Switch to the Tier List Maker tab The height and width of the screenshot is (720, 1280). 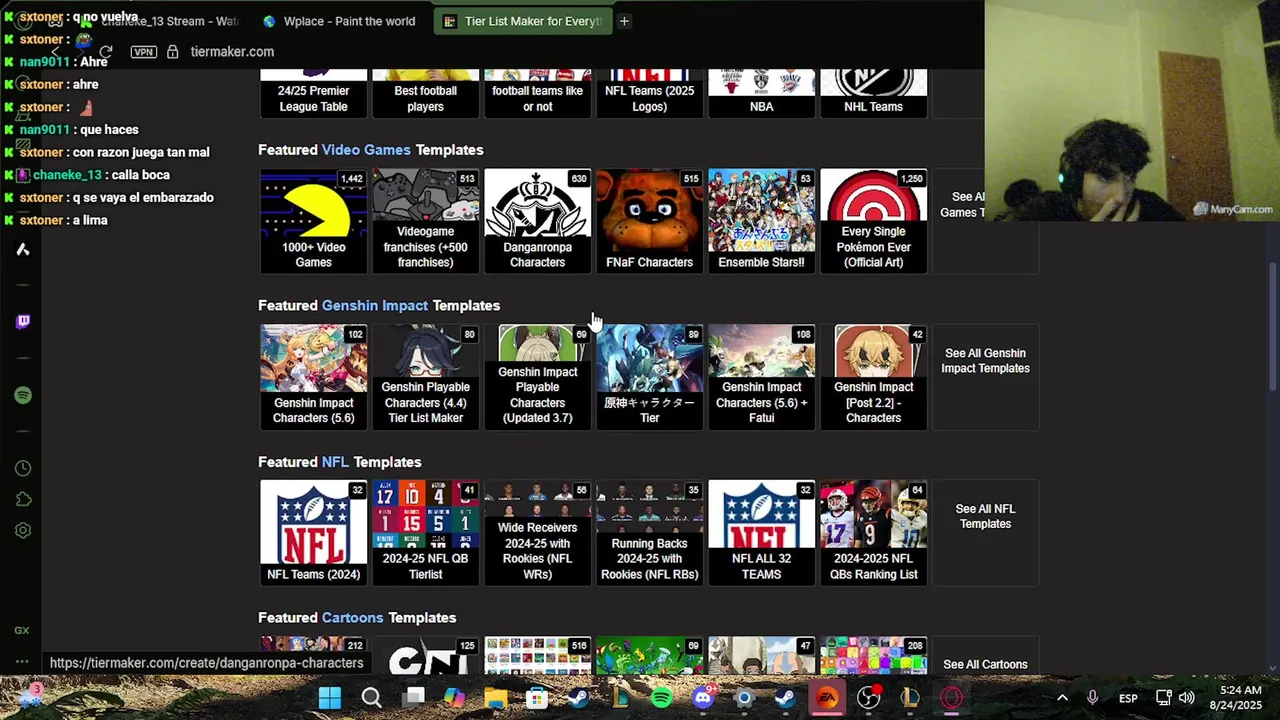coord(521,21)
